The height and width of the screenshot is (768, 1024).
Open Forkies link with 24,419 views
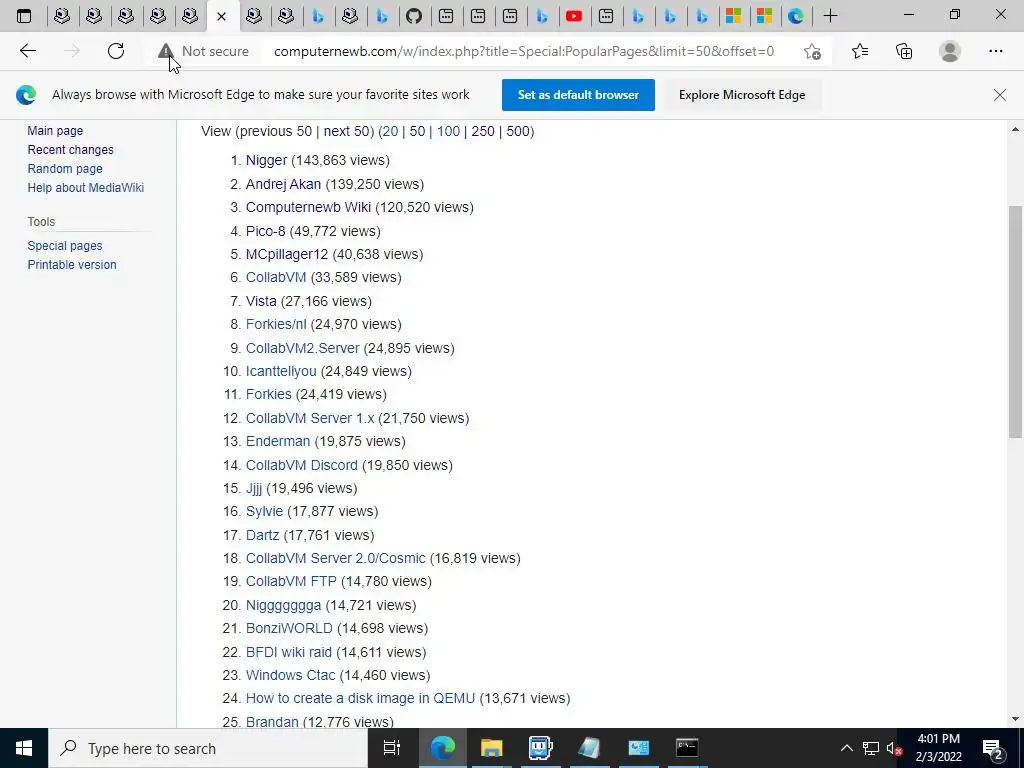click(x=268, y=394)
